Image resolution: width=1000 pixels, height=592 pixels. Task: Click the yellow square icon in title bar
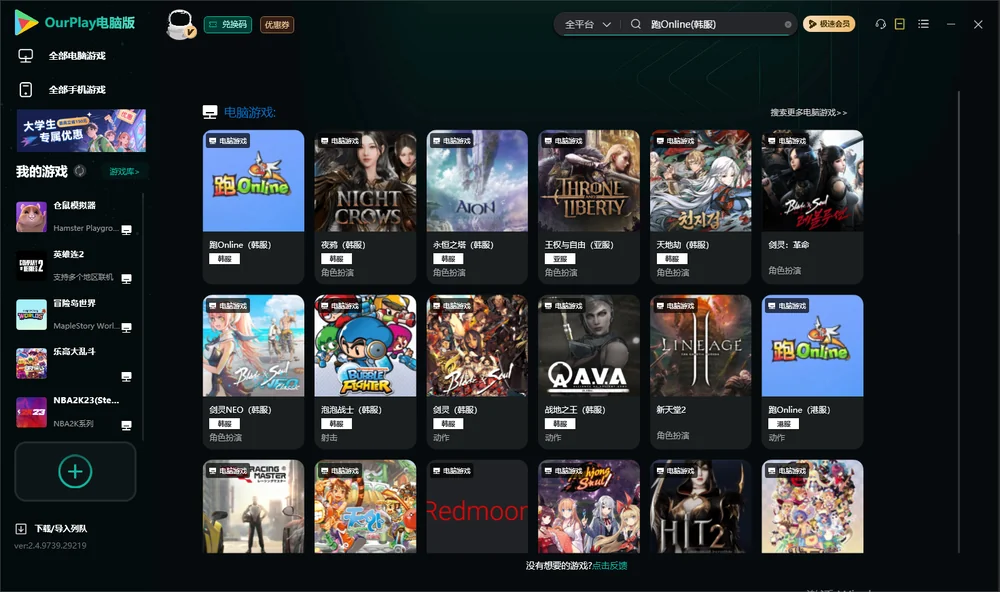(x=900, y=24)
